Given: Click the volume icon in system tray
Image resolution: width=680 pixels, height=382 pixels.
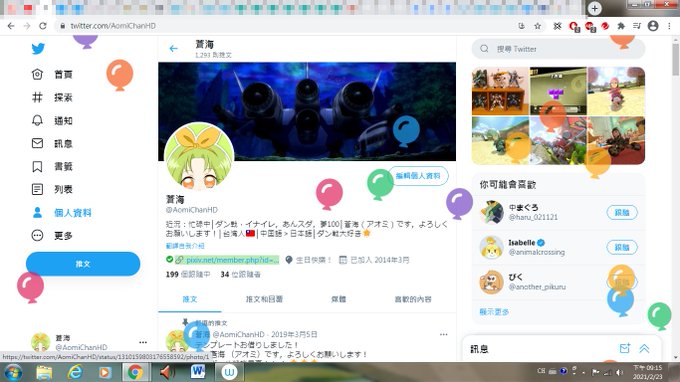Looking at the screenshot, I should click(x=620, y=372).
